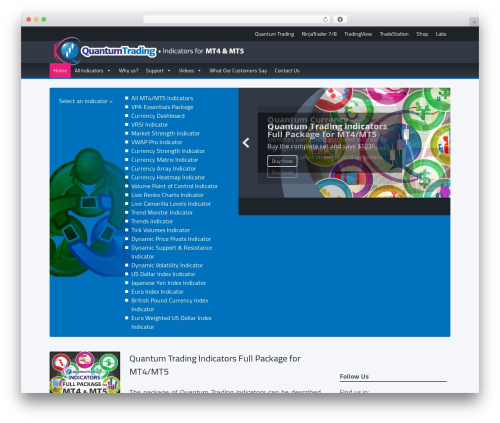Open Trends Indicator link
Image resolution: width=500 pixels, height=423 pixels.
click(152, 221)
